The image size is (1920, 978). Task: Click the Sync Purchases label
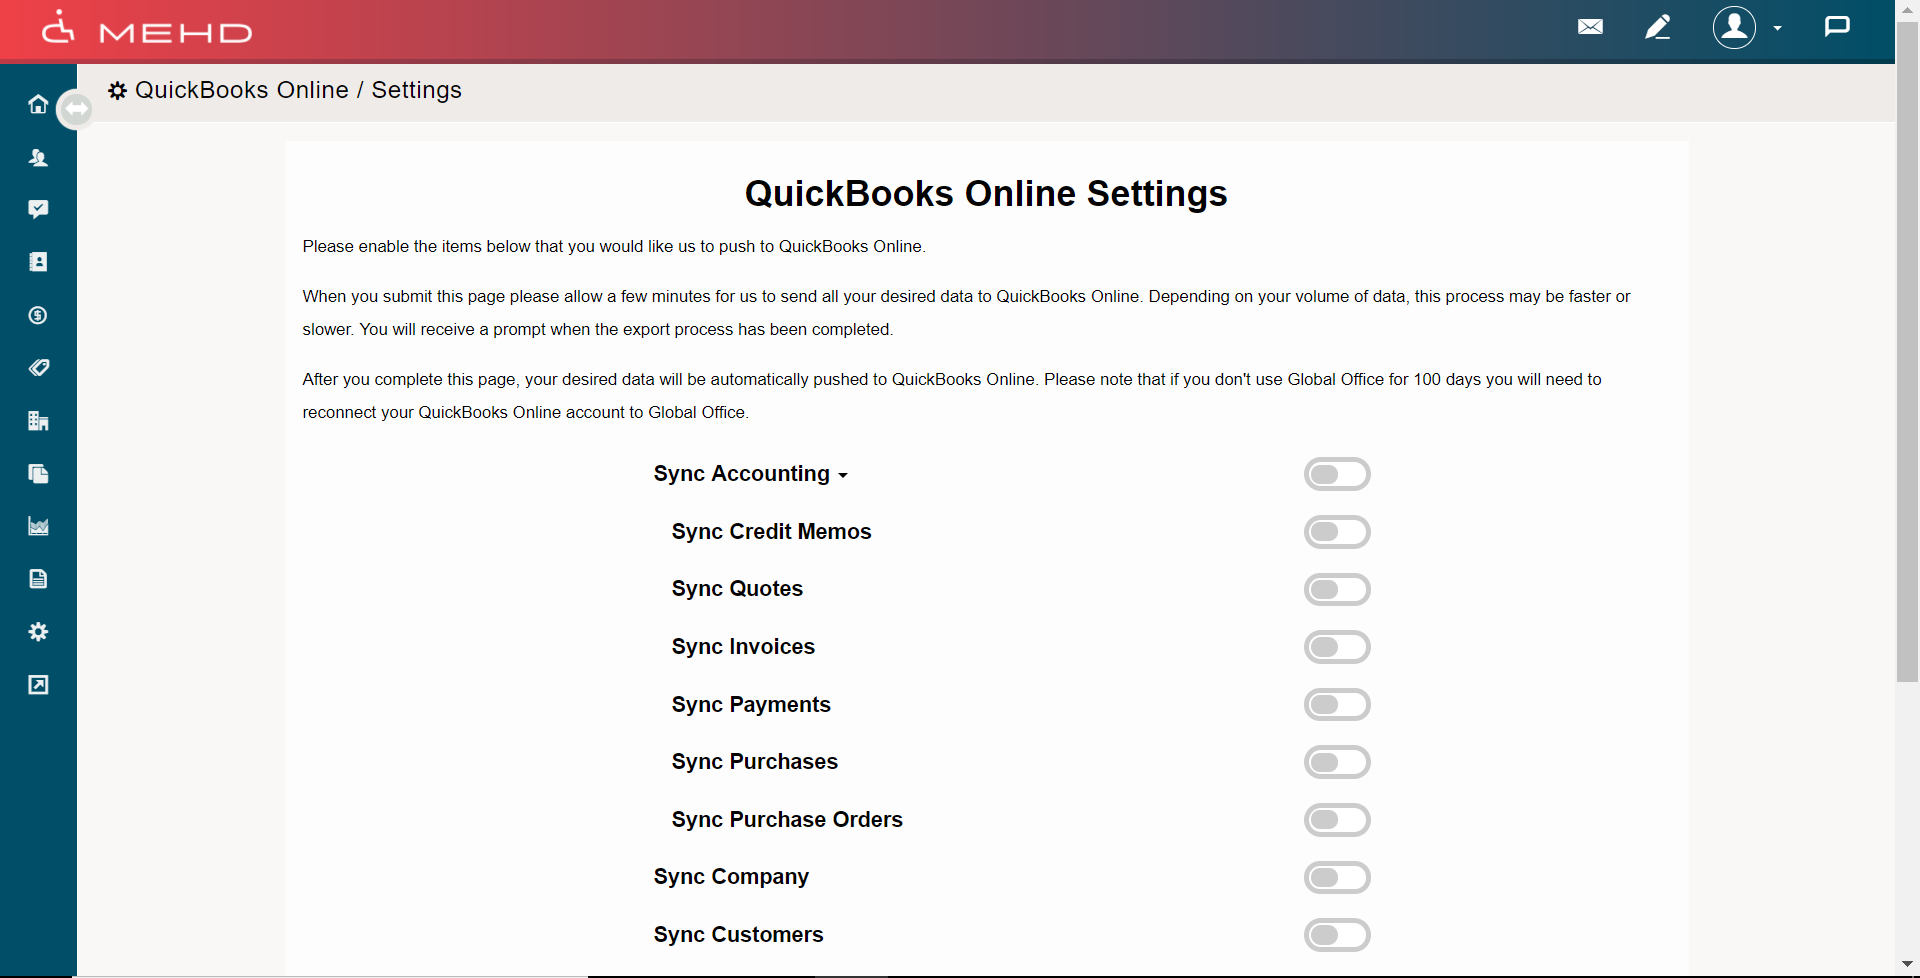point(755,762)
